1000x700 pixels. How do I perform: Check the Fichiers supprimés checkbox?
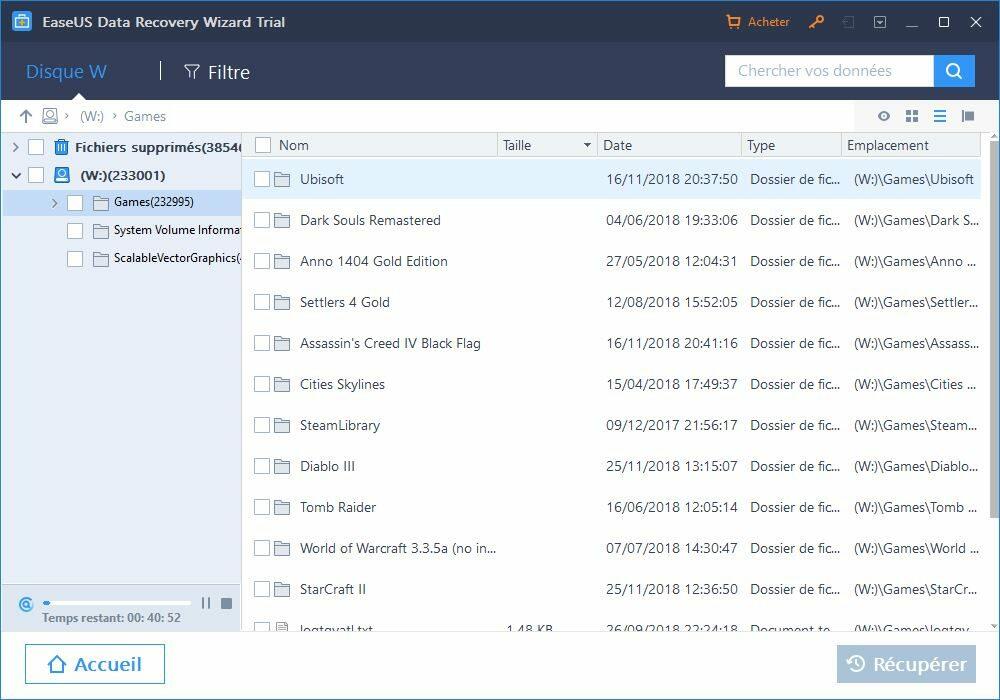pos(36,147)
